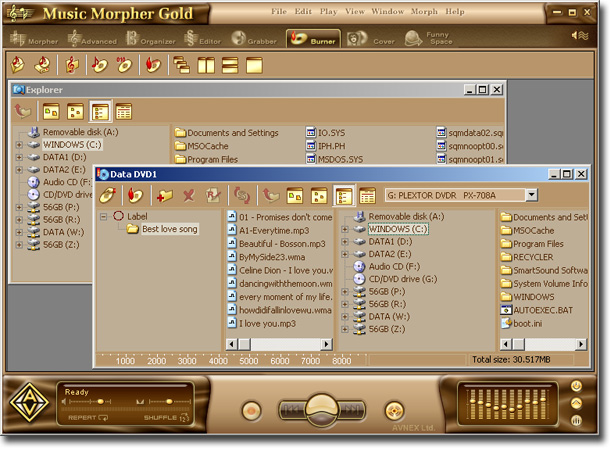Open the PLEXTOR DVDR drive dropdown
Image resolution: width=610 pixels, height=449 pixels.
530,195
